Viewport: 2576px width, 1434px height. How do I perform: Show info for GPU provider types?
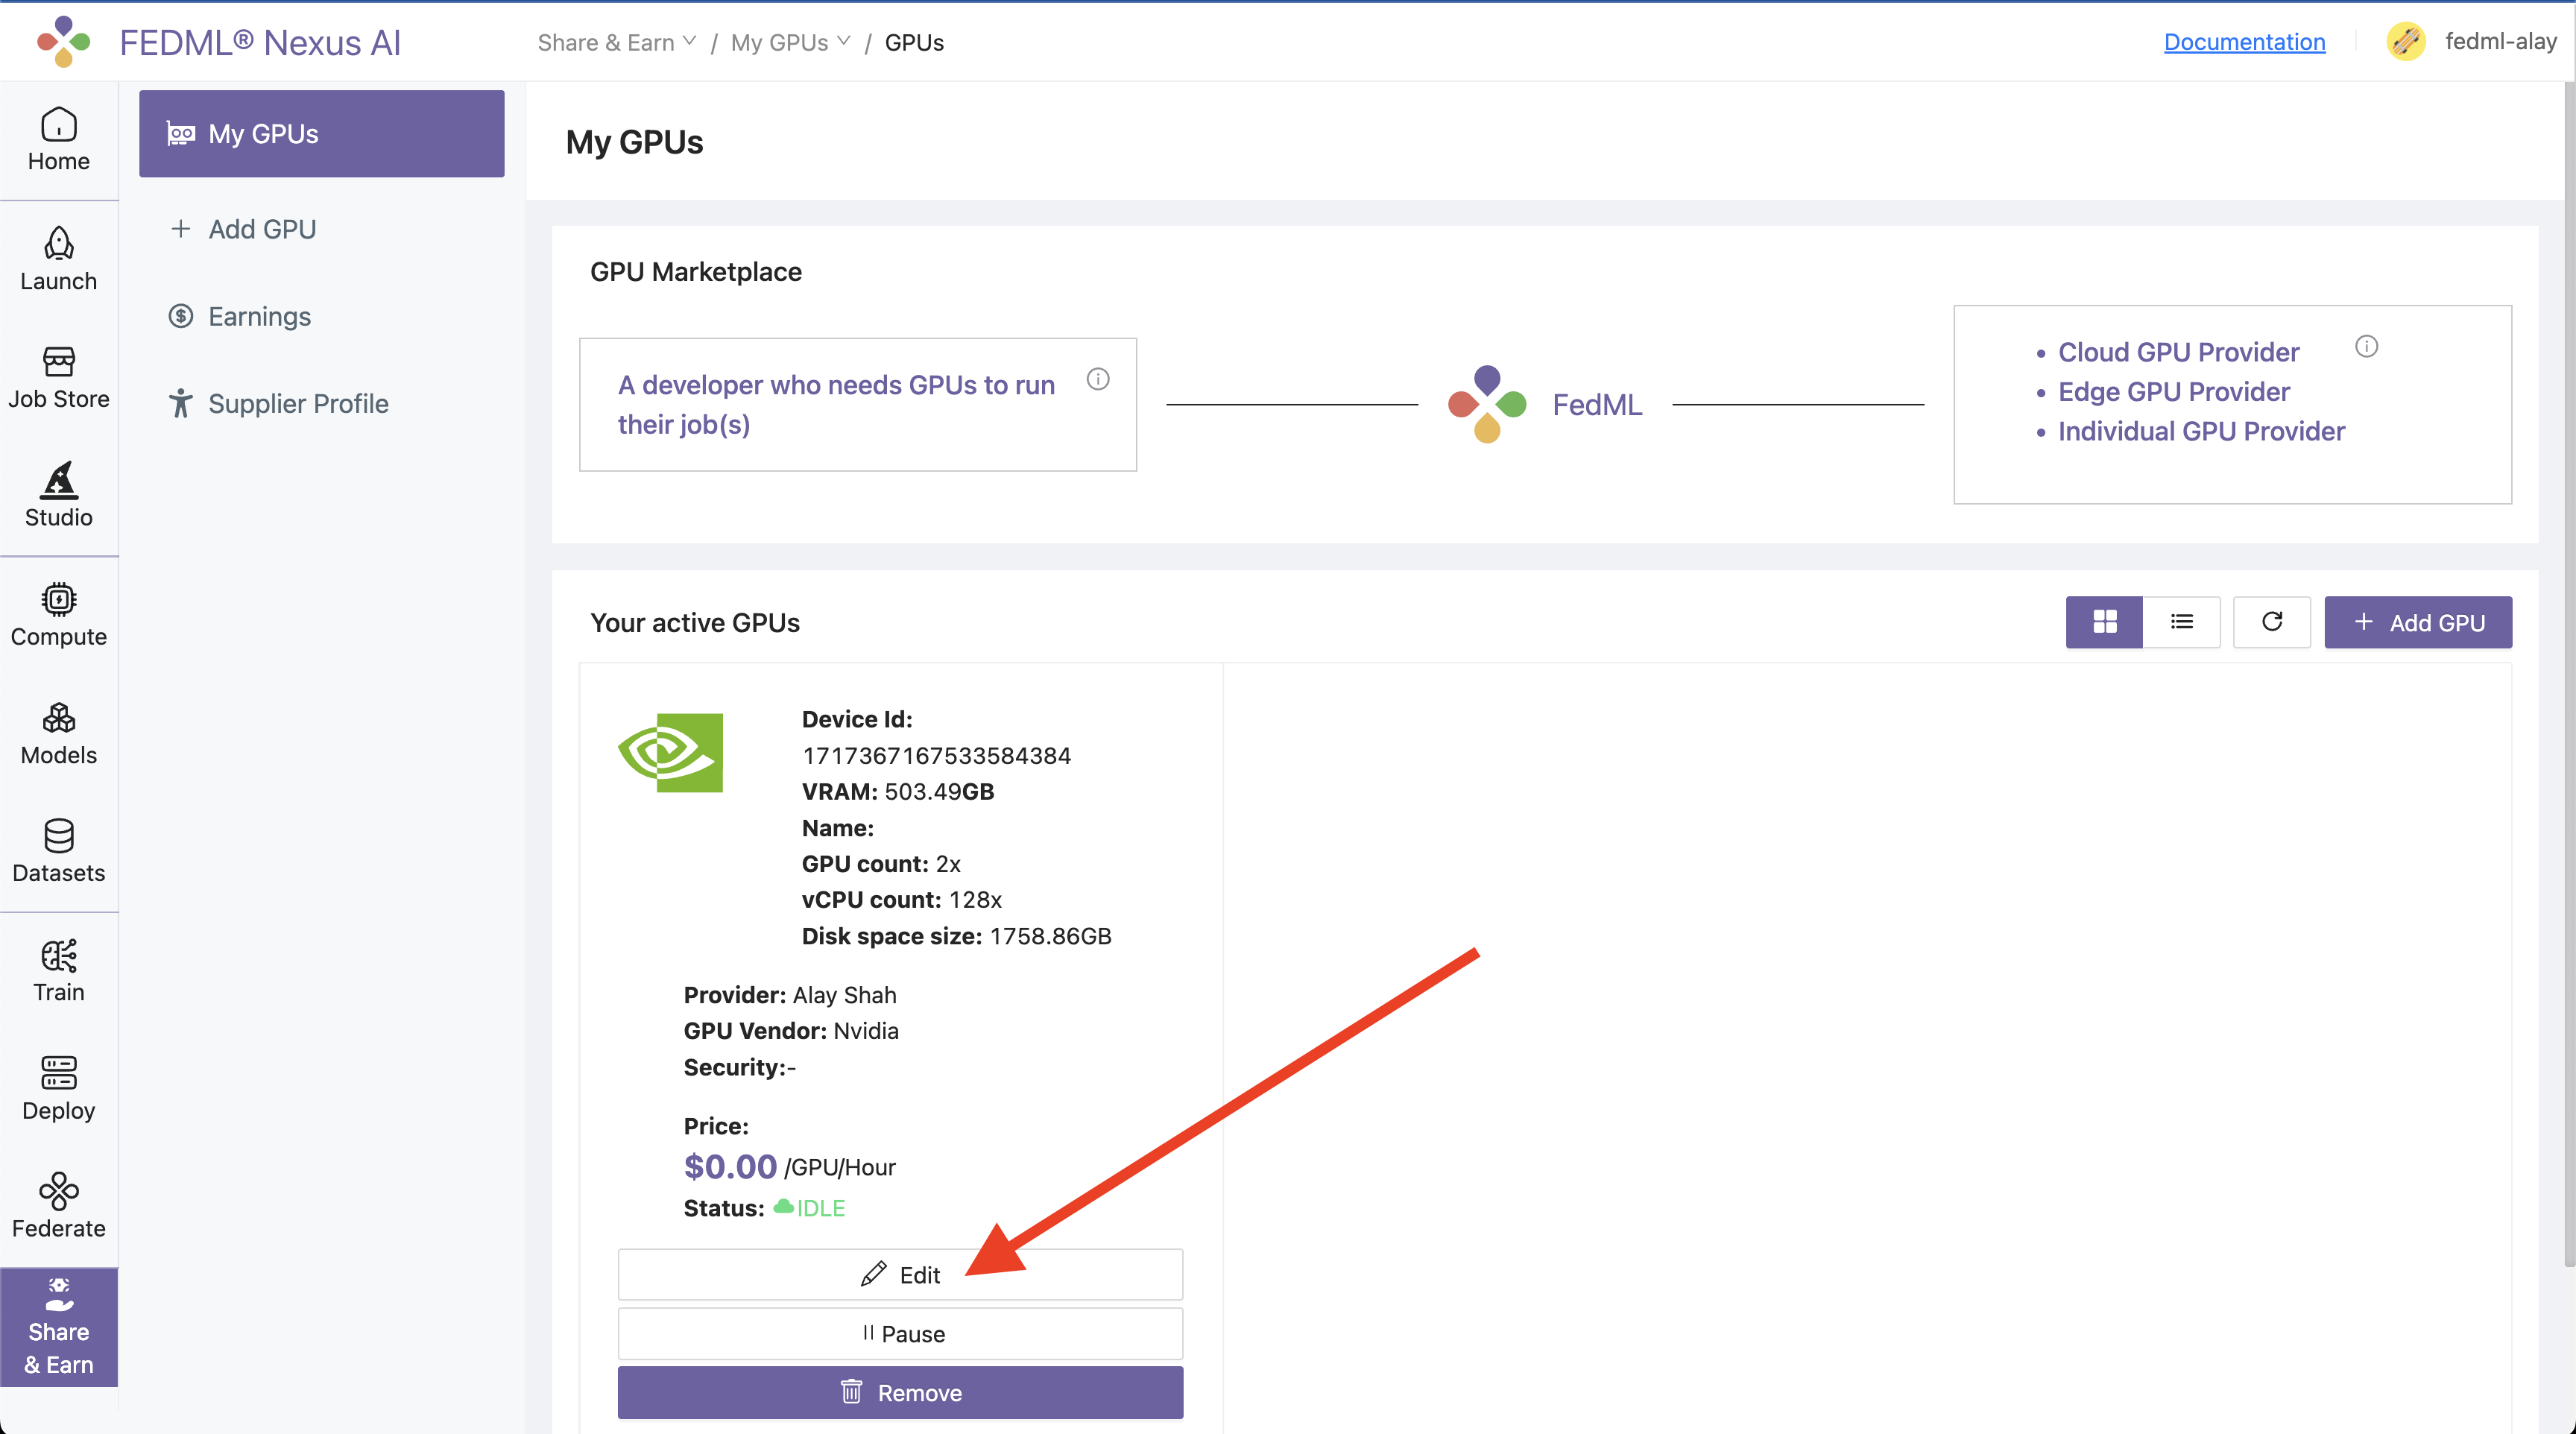tap(2366, 346)
